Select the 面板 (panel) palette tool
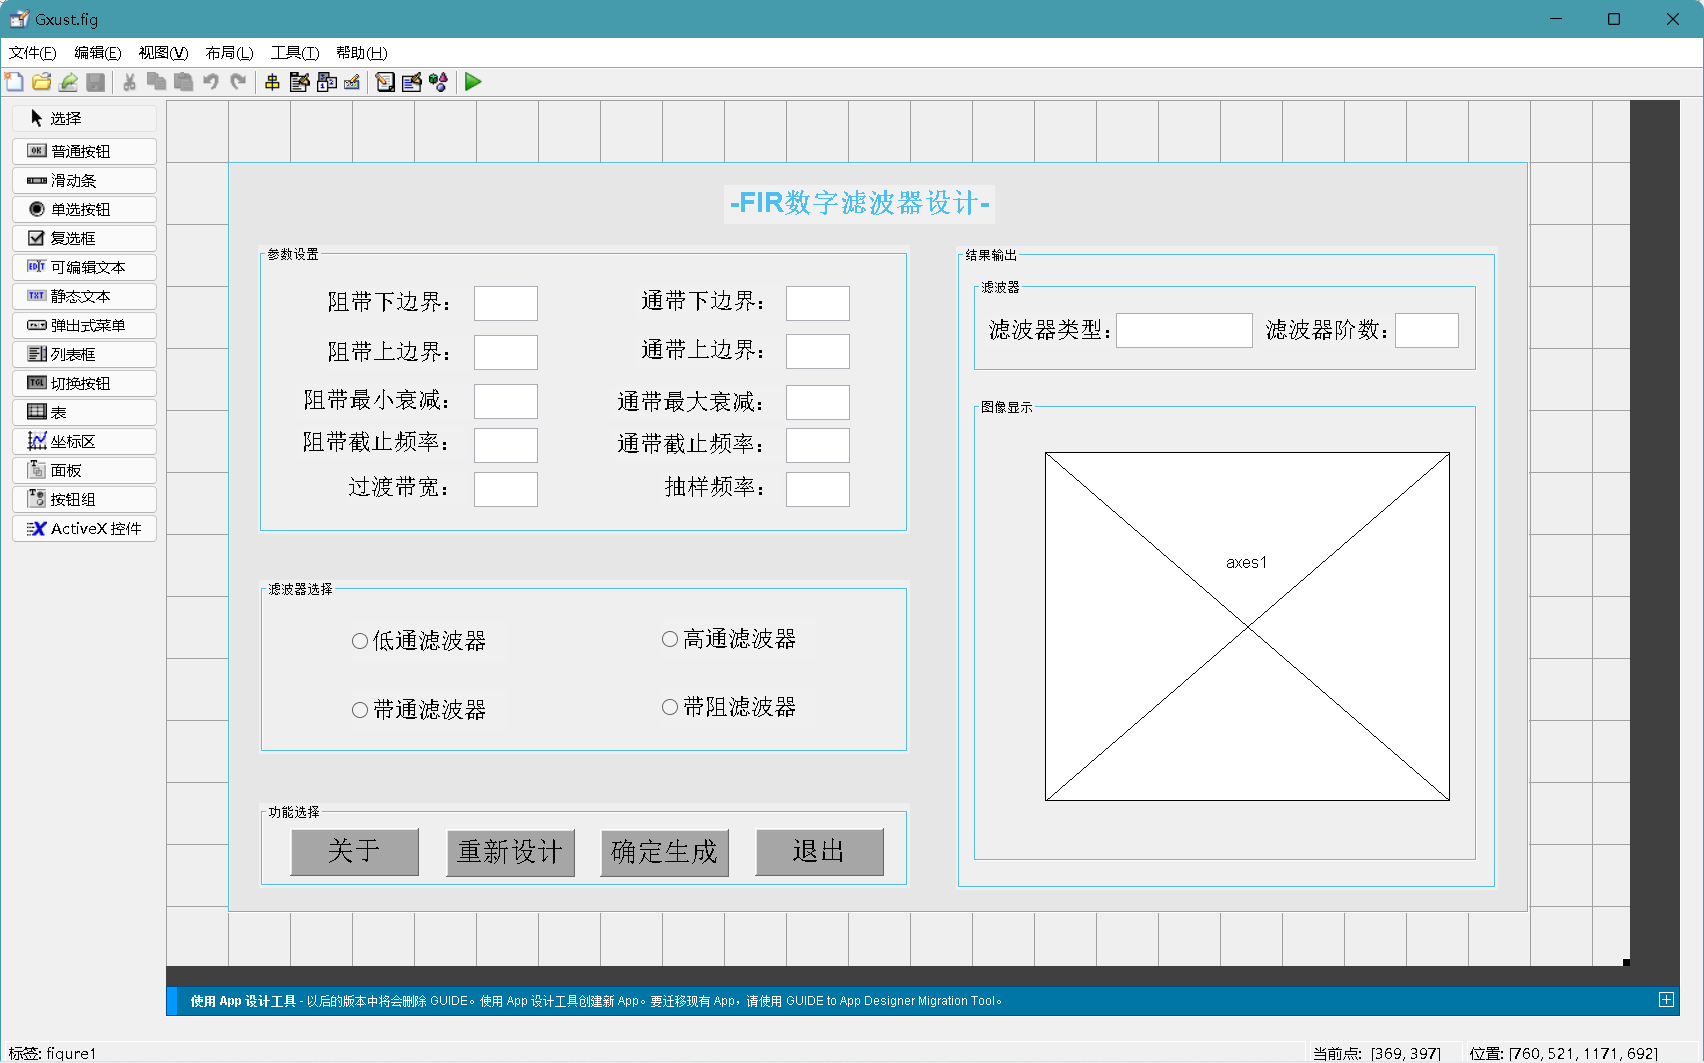 (x=84, y=470)
